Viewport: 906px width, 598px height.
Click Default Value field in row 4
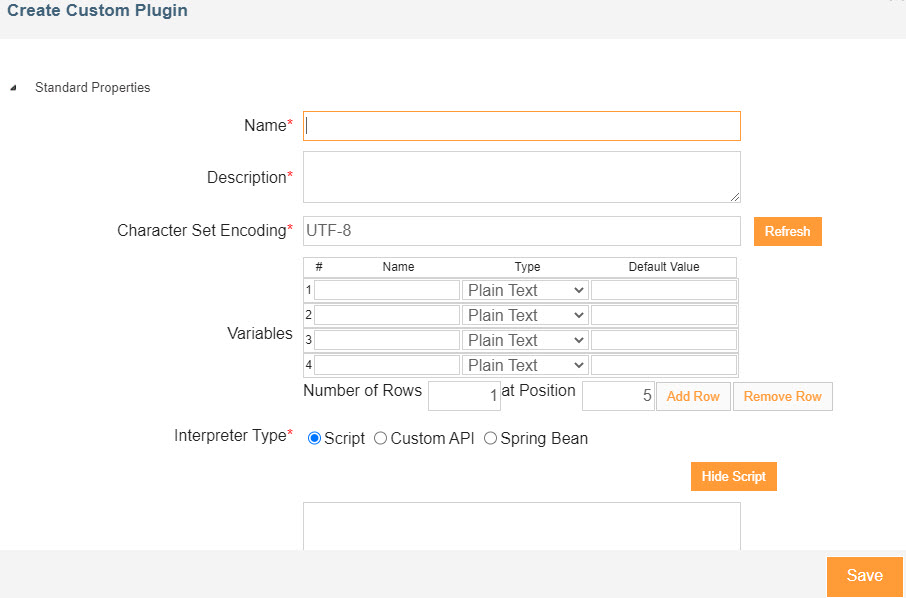[x=664, y=365]
